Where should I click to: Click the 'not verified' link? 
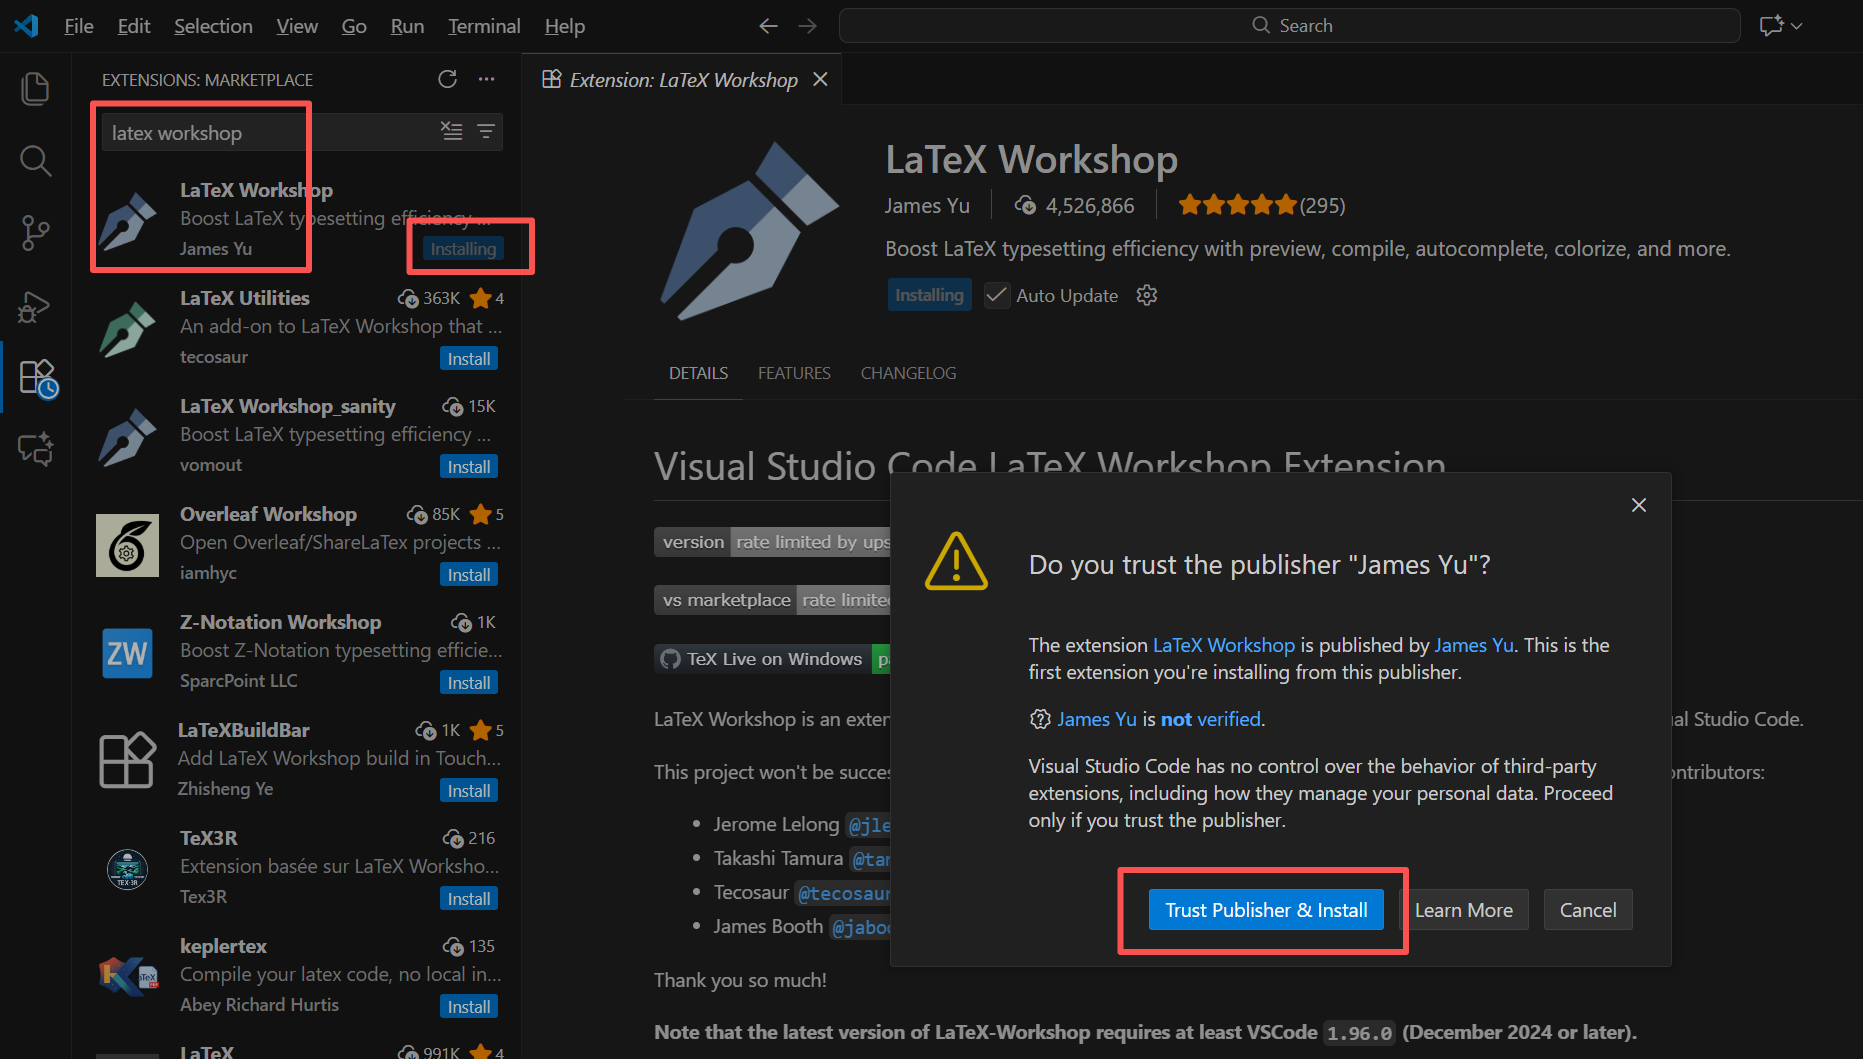click(x=1211, y=719)
